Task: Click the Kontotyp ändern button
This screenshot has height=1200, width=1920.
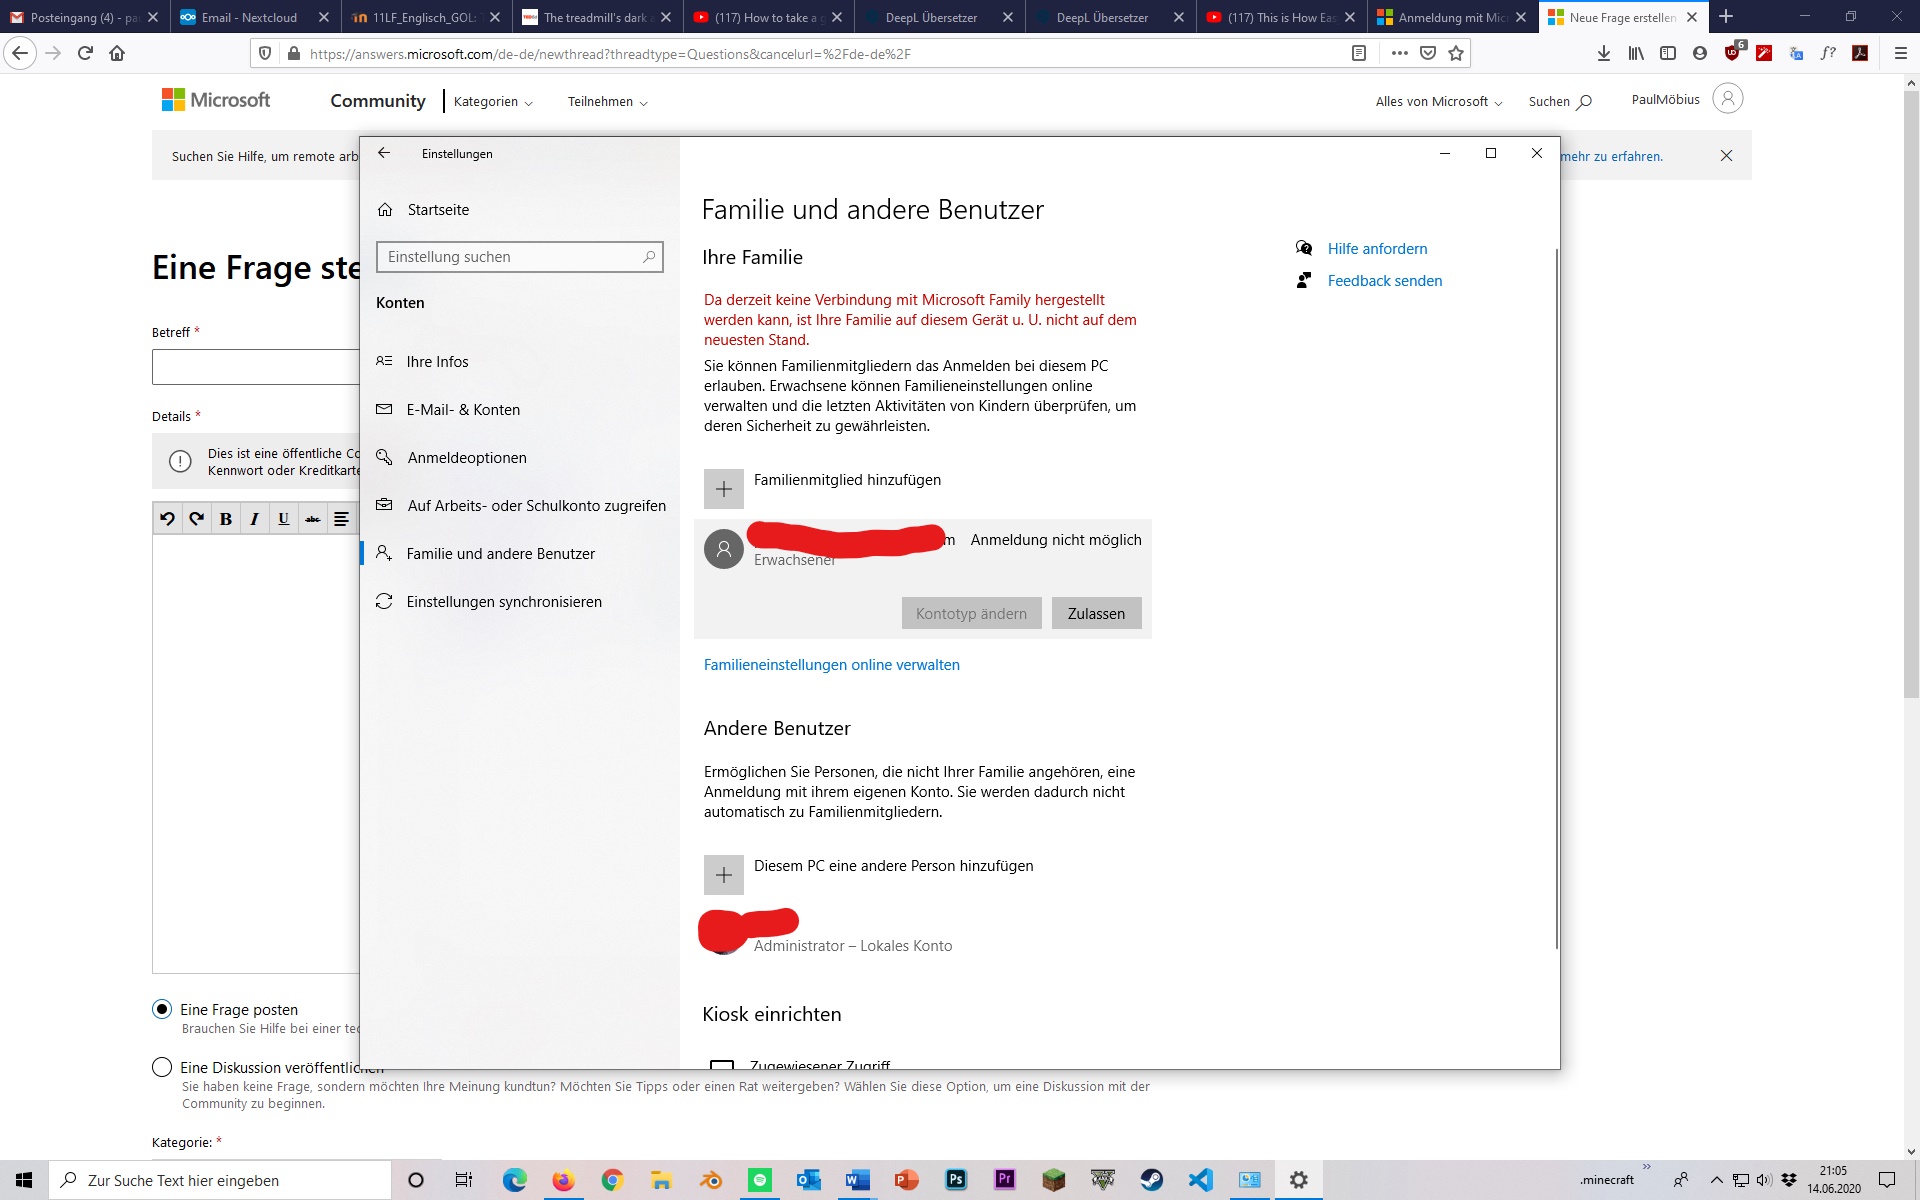Action: 971,613
